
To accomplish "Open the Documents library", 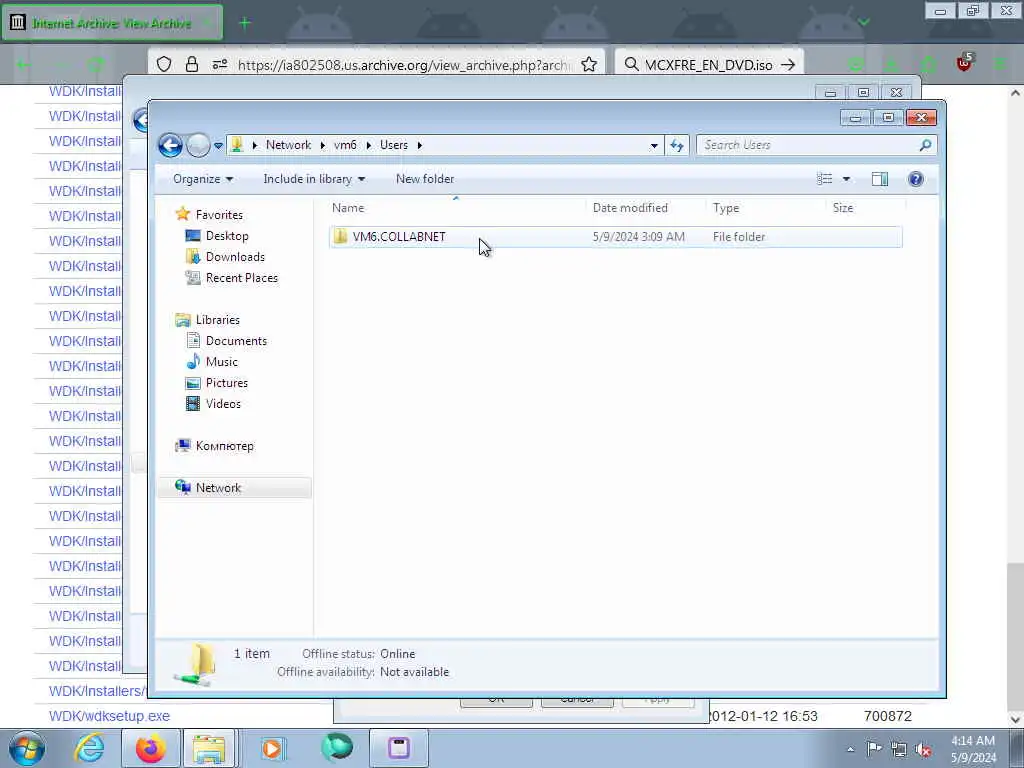I will point(236,341).
